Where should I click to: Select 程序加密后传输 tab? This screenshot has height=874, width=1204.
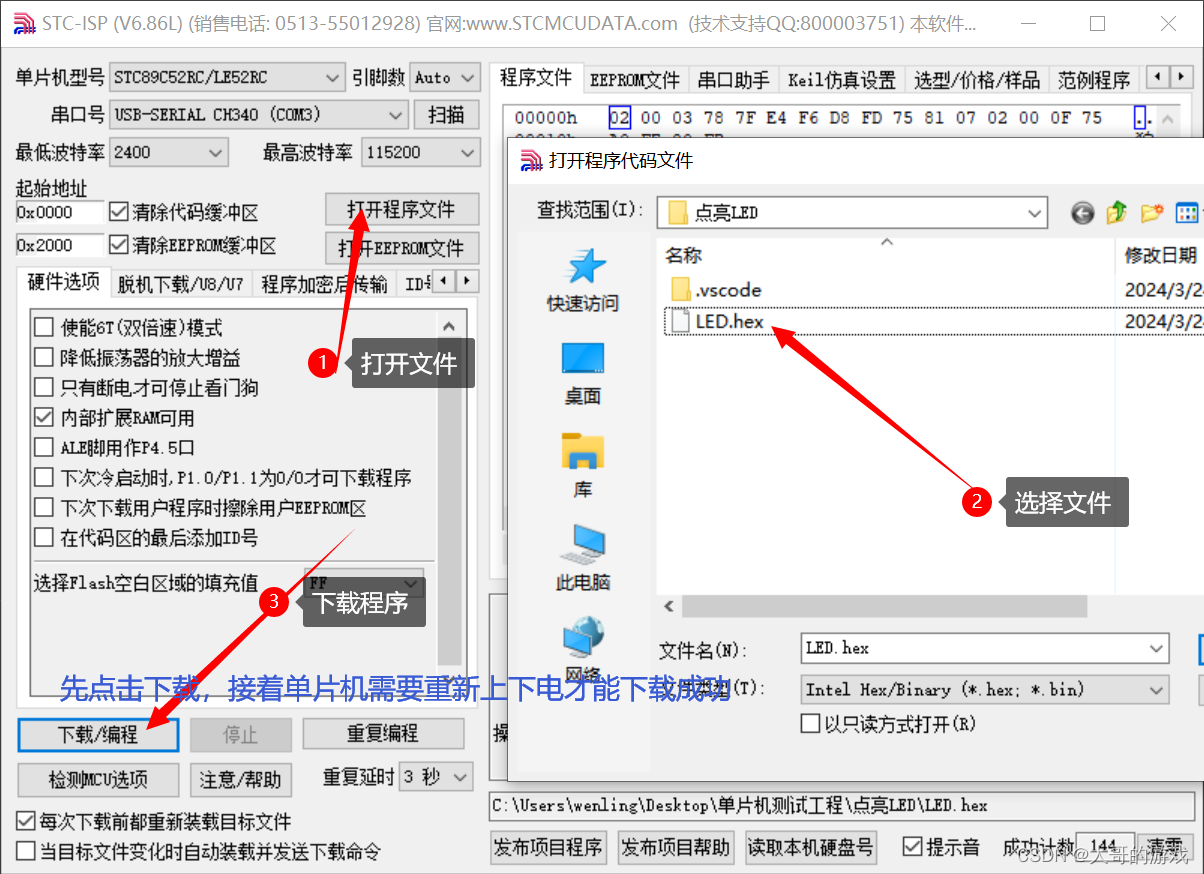pyautogui.click(x=324, y=284)
